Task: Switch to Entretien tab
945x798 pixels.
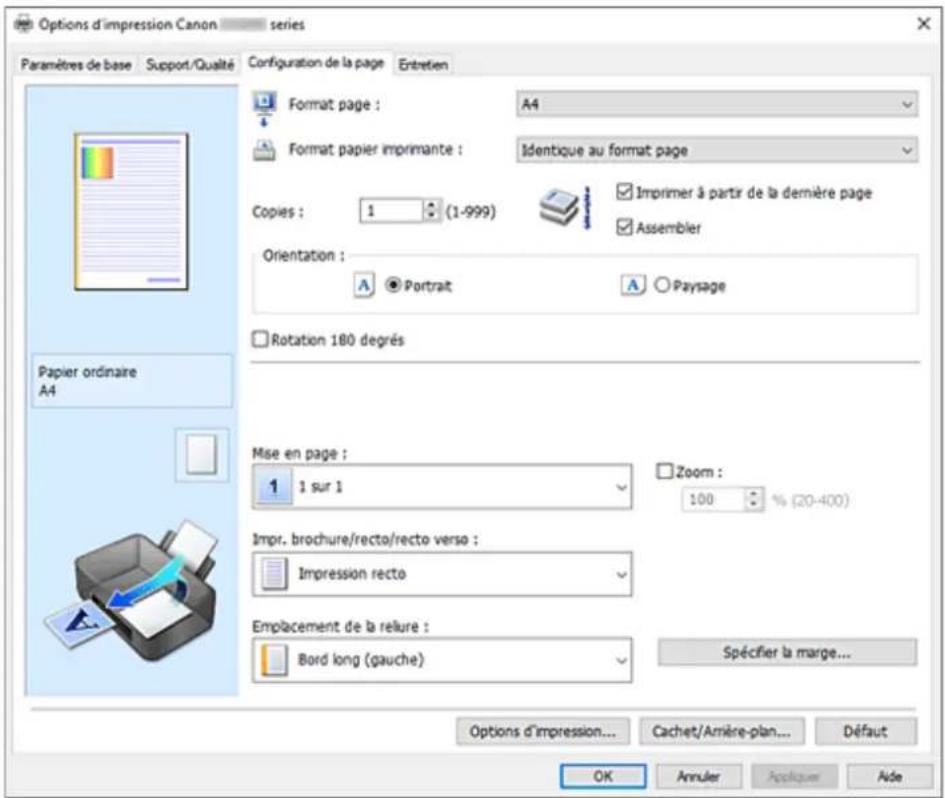Action: coord(423,64)
